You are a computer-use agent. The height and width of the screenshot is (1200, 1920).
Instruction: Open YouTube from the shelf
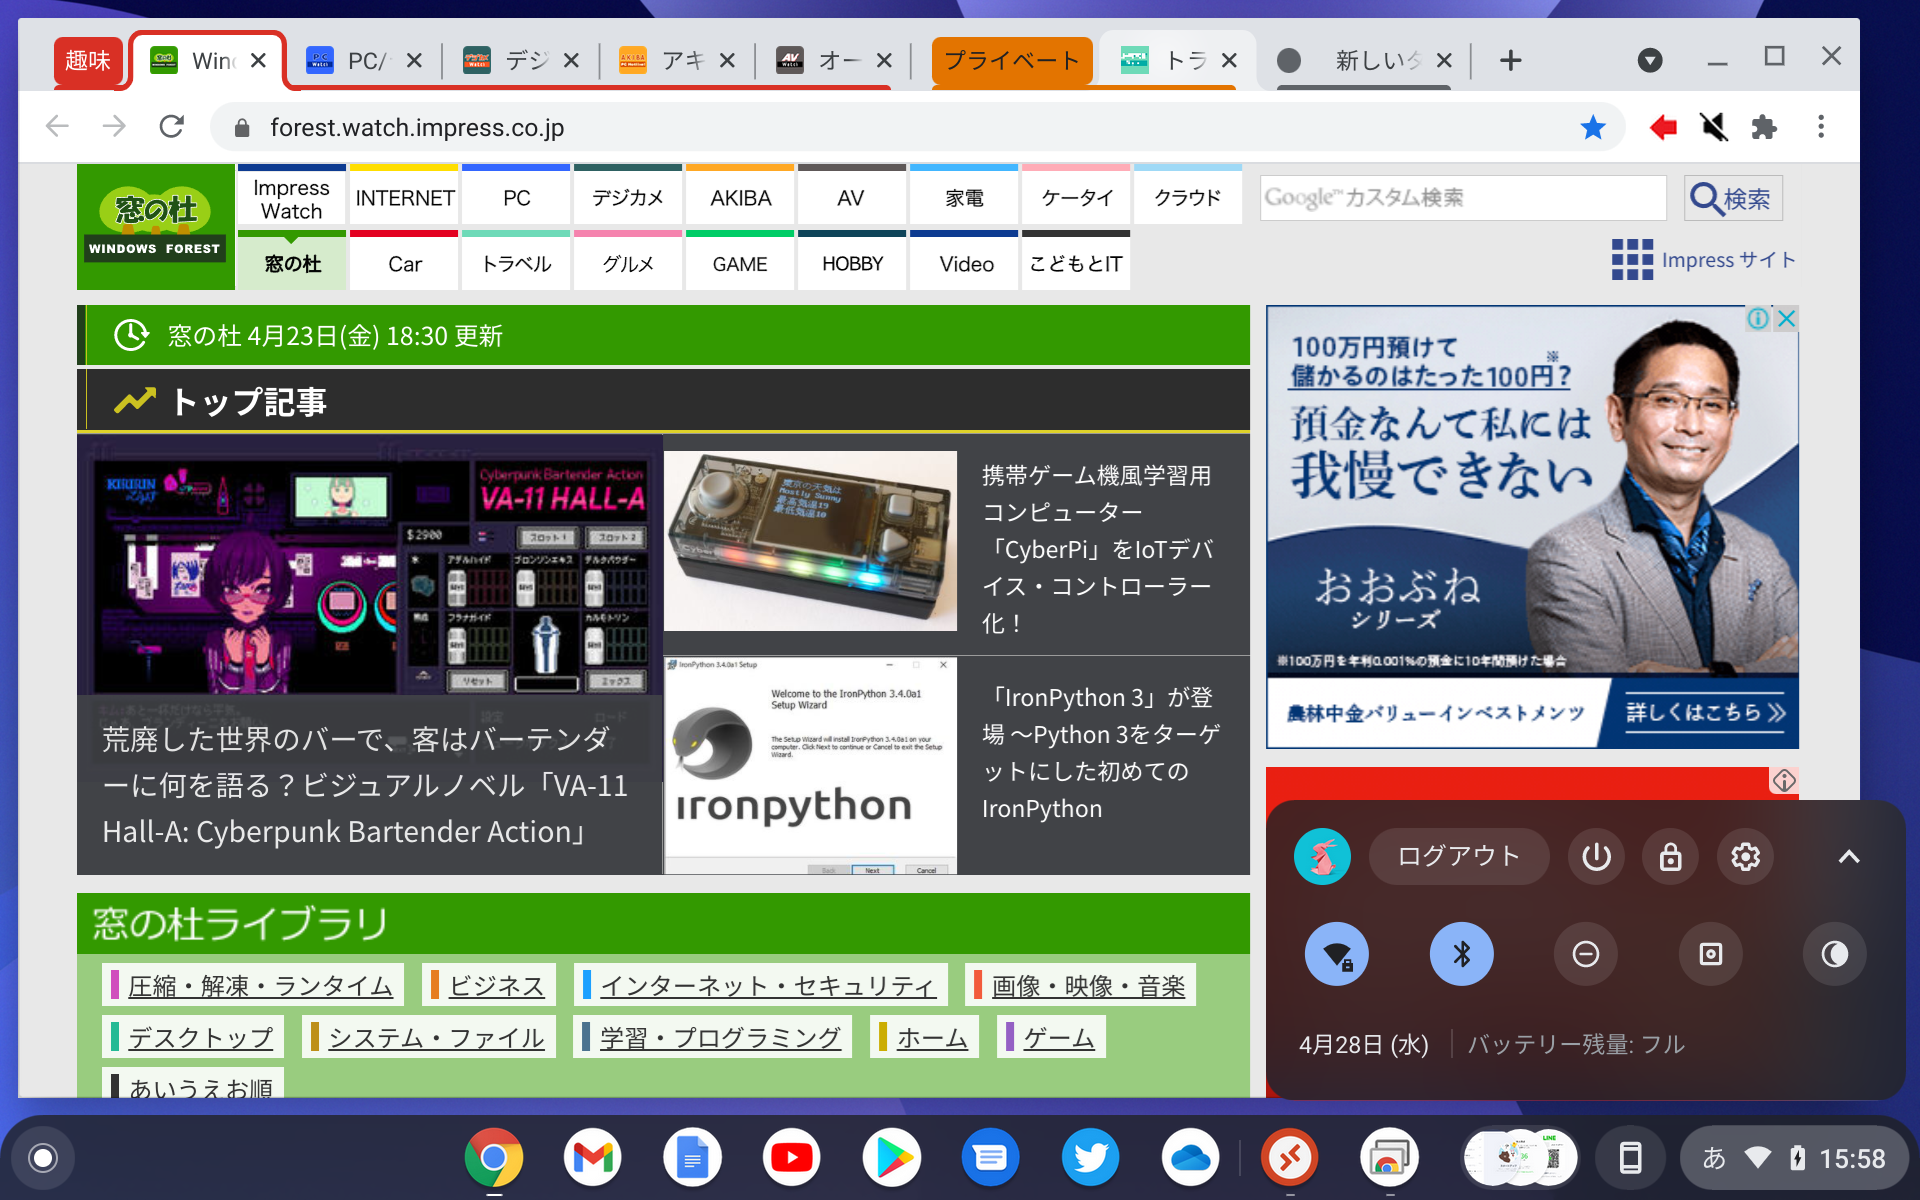click(x=791, y=1157)
